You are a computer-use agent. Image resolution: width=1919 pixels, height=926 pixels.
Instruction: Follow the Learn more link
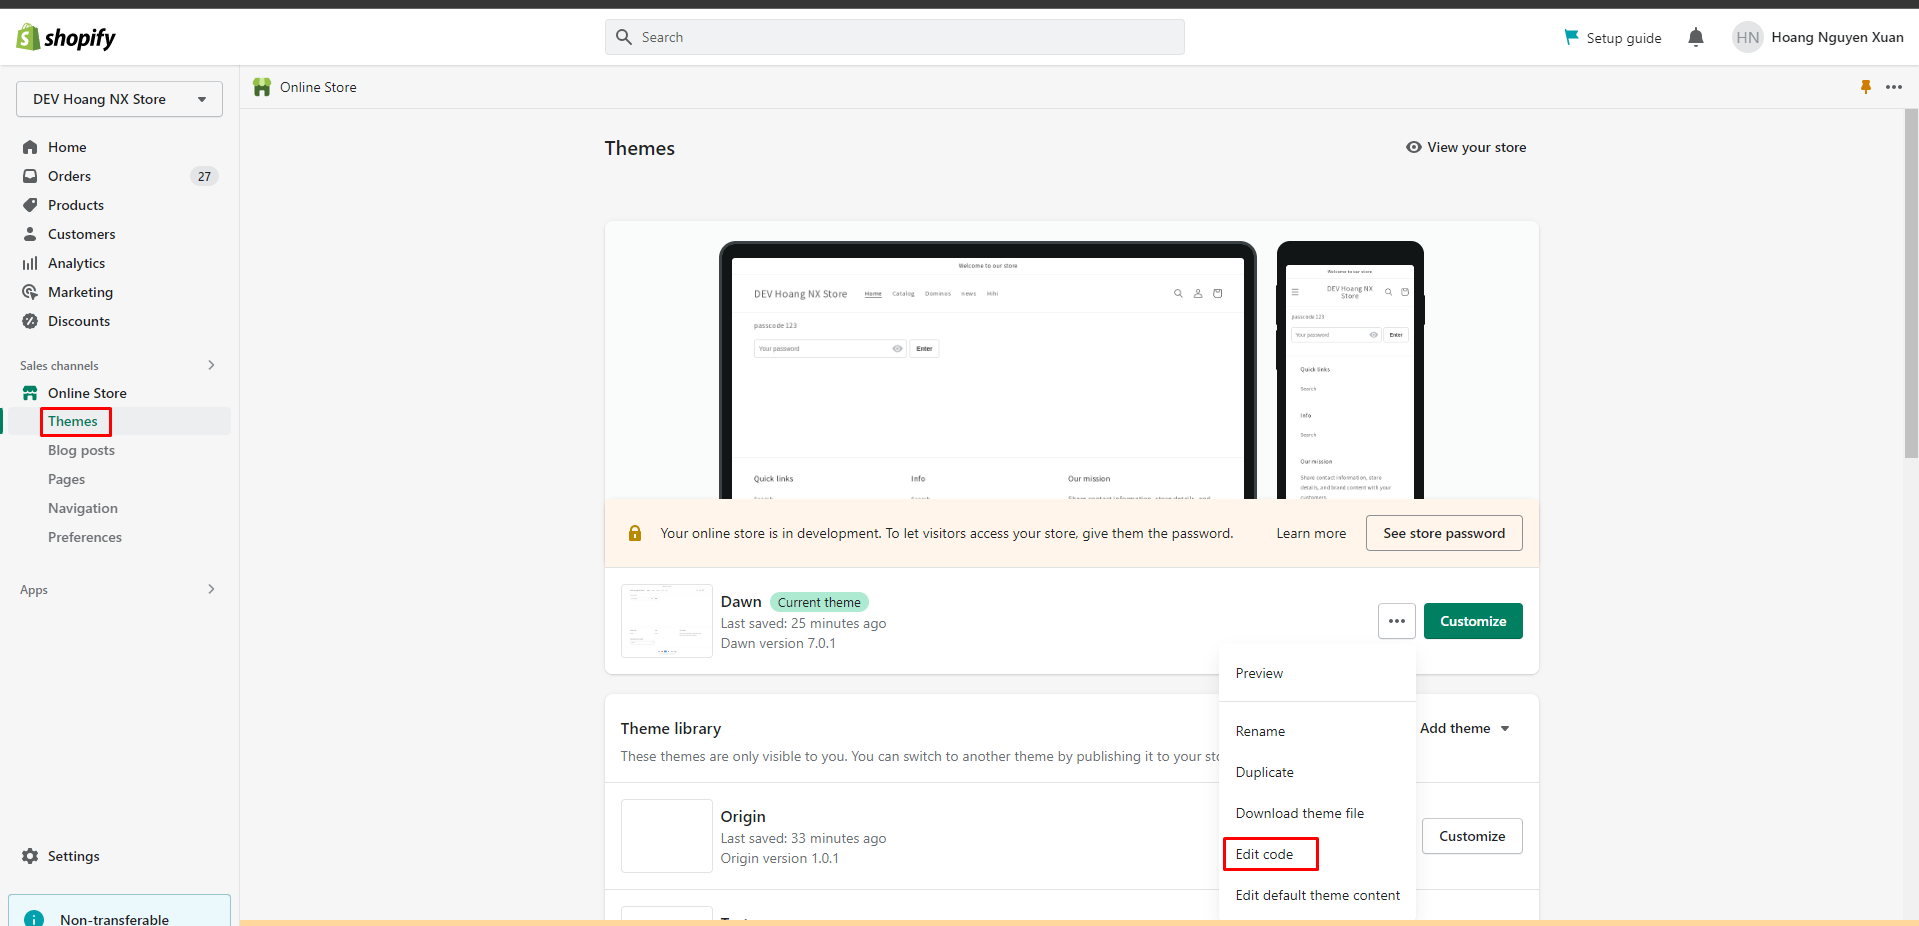point(1311,533)
